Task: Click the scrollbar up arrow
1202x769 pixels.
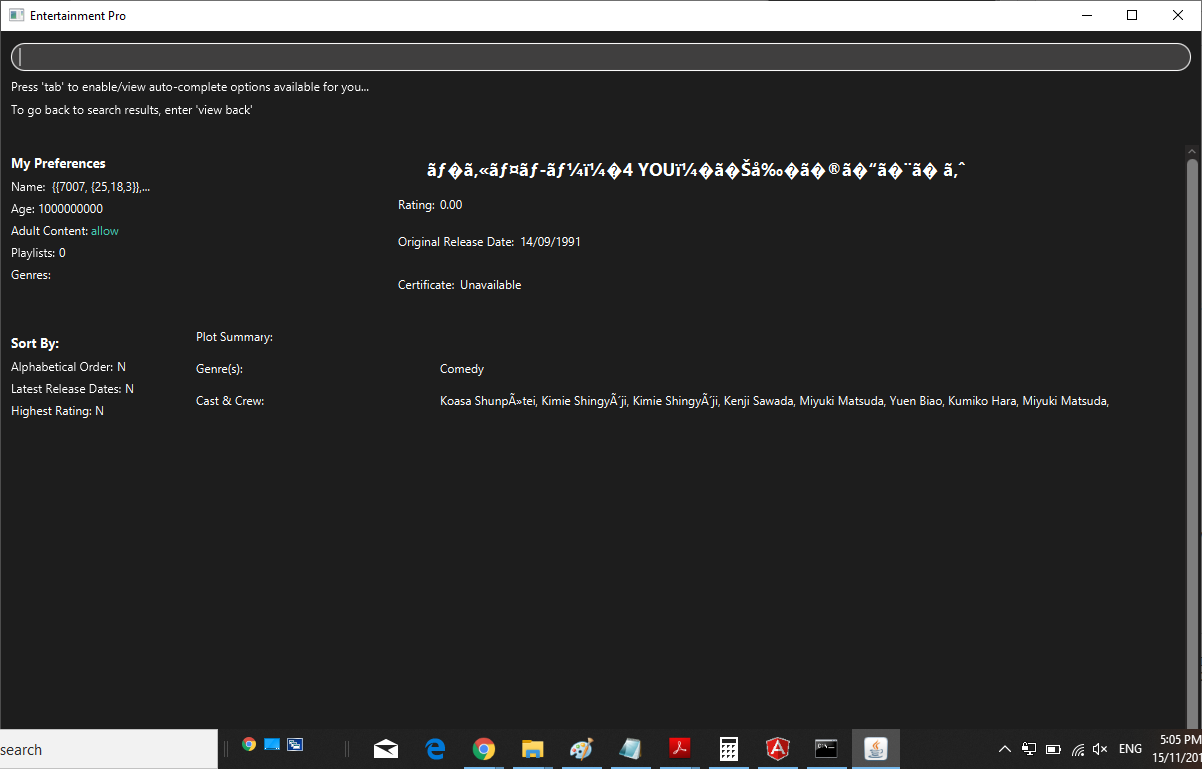Action: 1192,150
